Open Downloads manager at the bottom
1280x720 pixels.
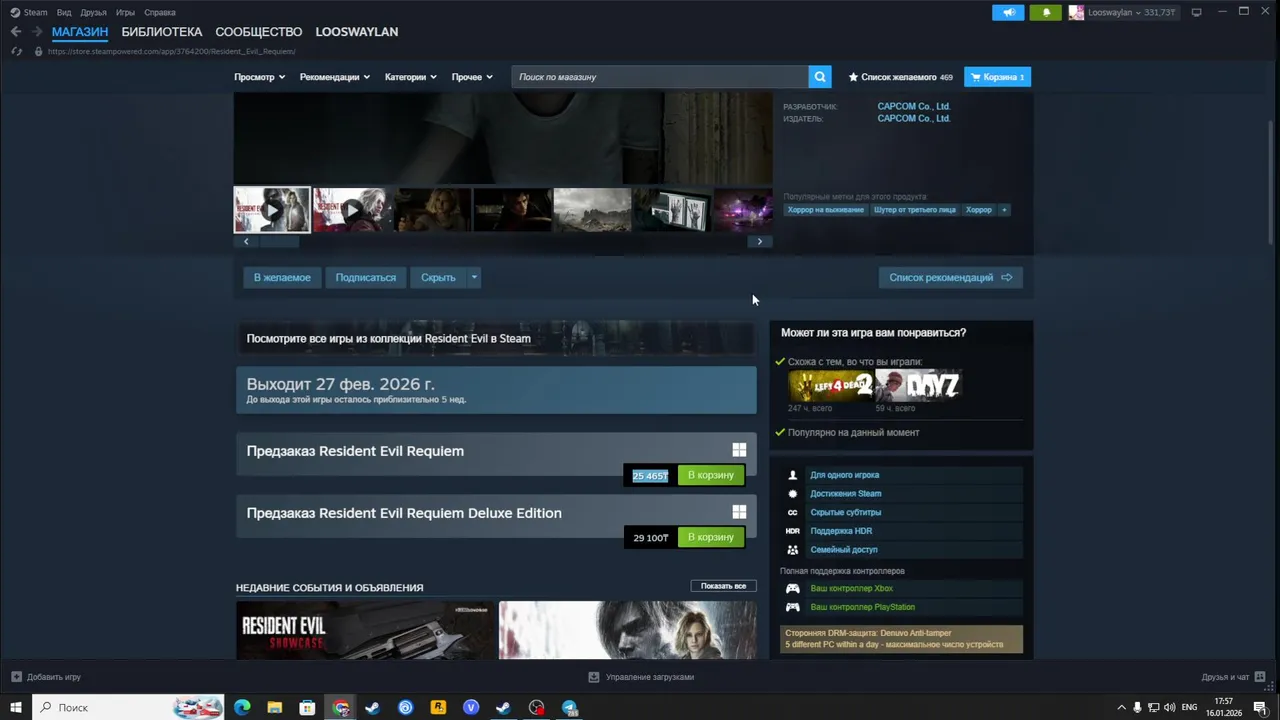[640, 677]
